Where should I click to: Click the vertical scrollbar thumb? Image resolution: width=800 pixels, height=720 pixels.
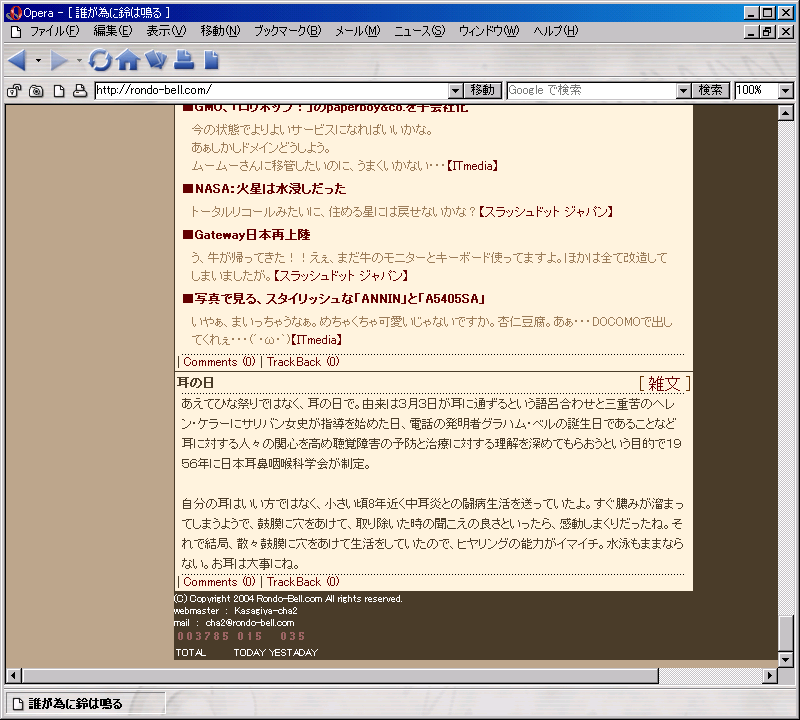[x=786, y=633]
